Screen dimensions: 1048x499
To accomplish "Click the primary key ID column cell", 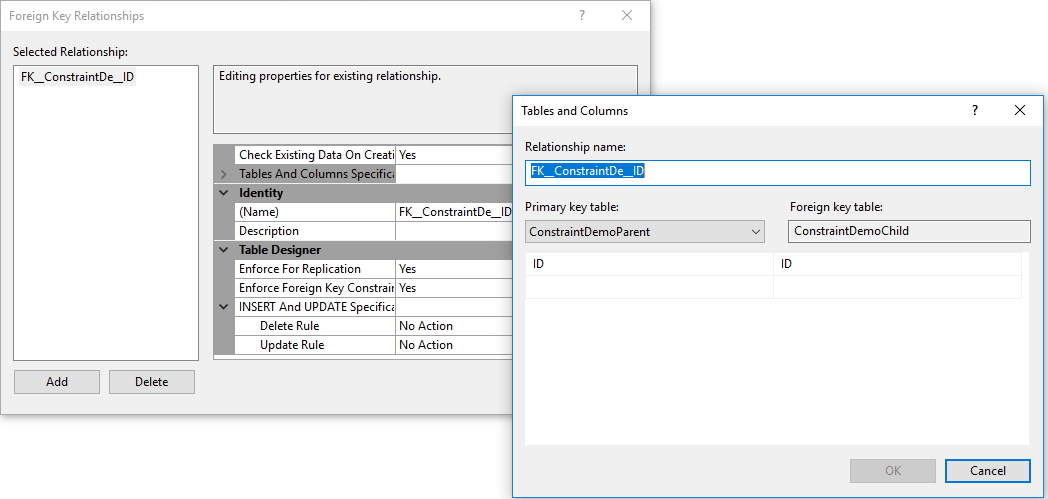I will click(649, 264).
